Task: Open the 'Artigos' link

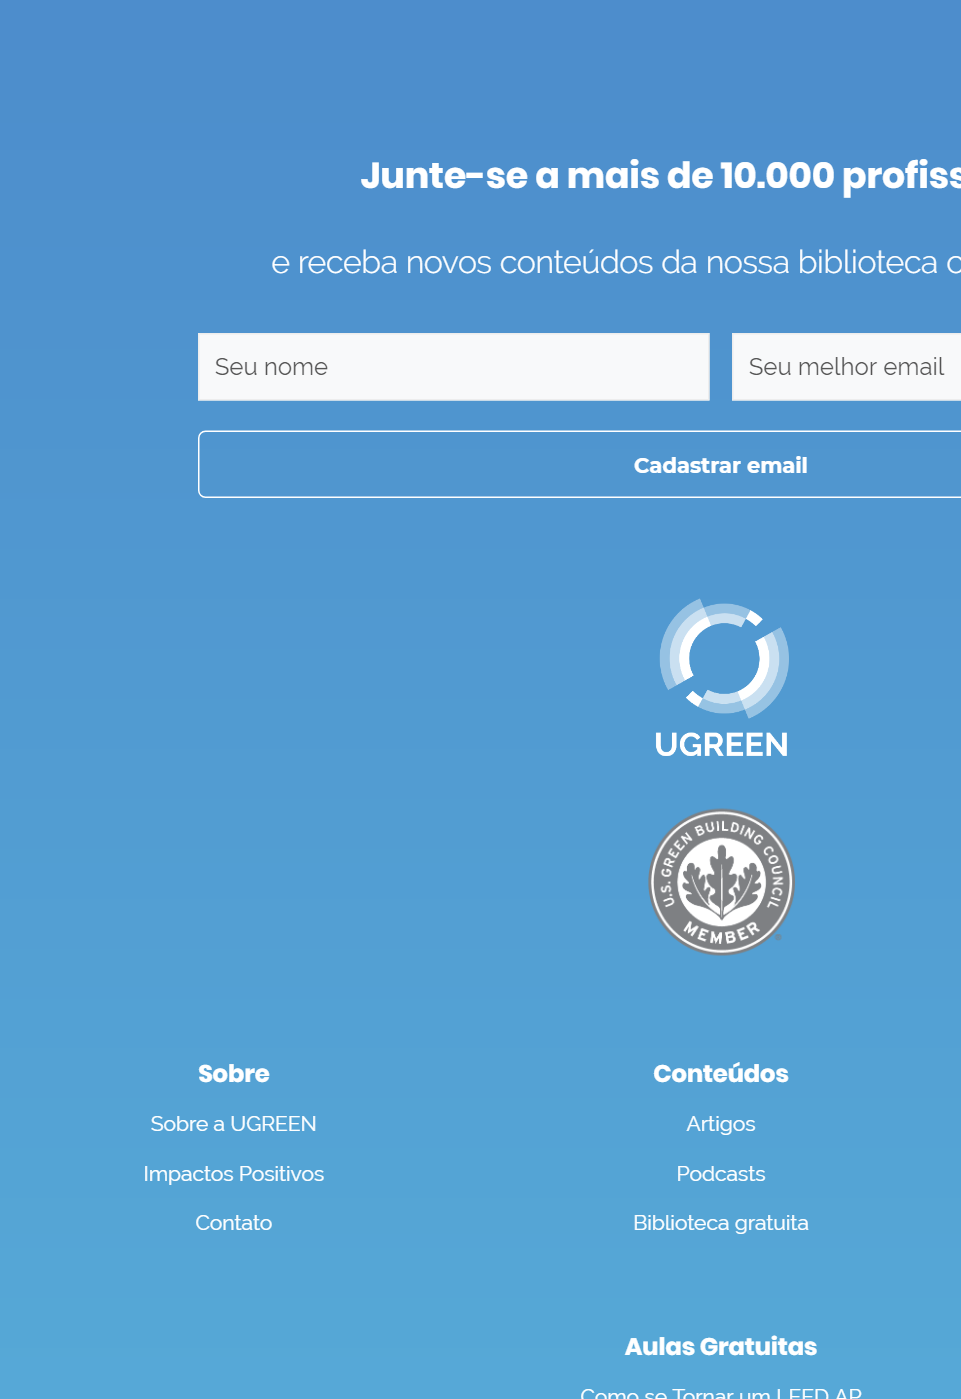Action: pos(721,1124)
